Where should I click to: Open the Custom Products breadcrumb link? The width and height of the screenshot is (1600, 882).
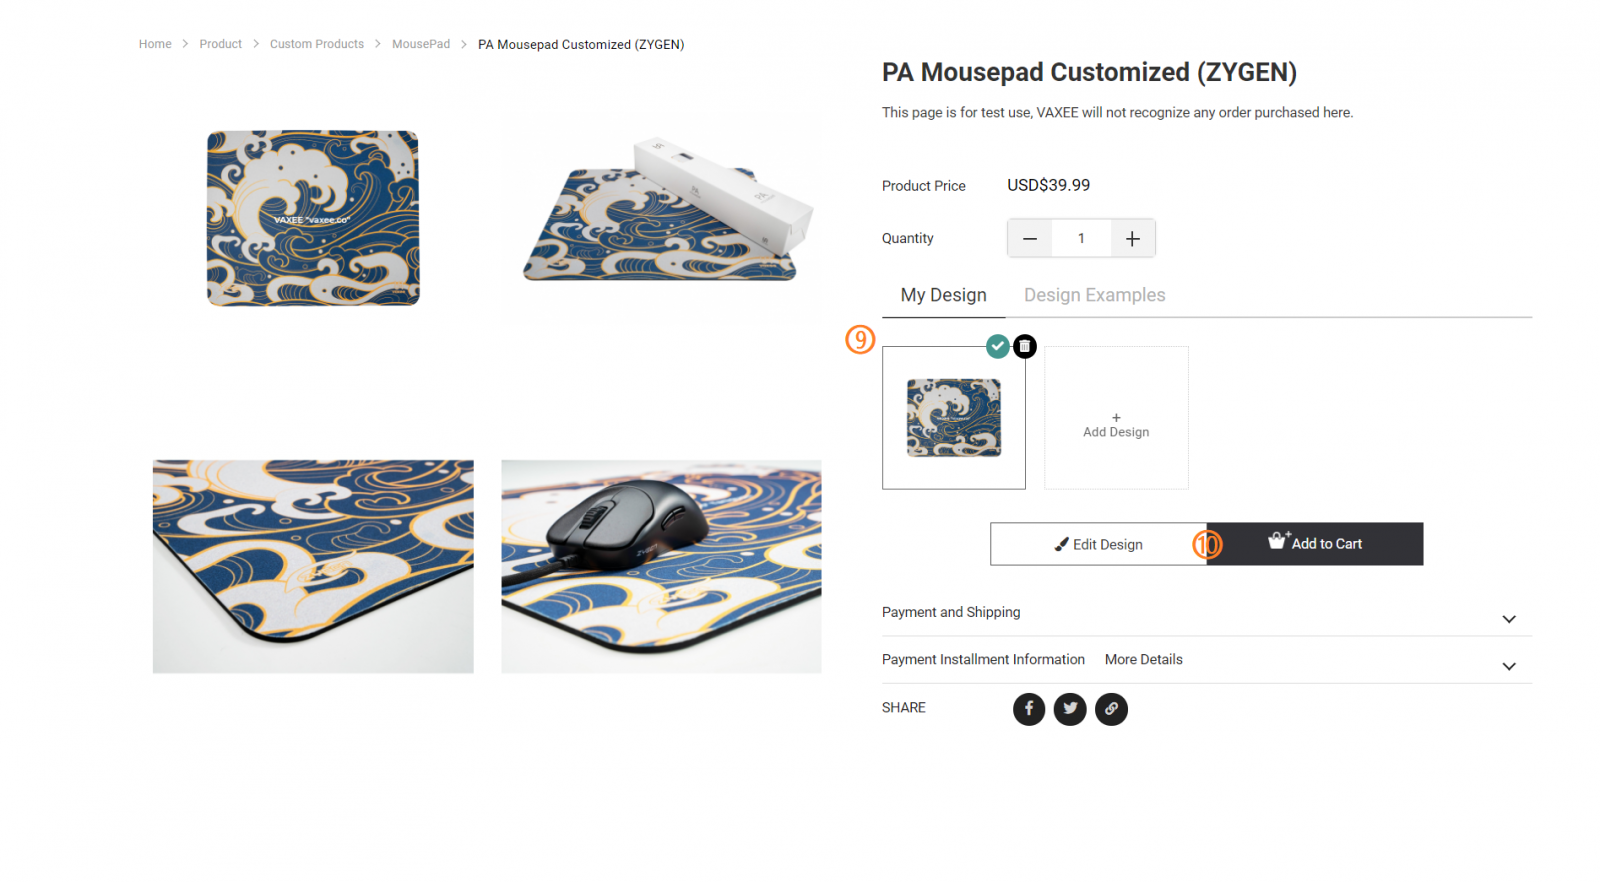coord(317,44)
